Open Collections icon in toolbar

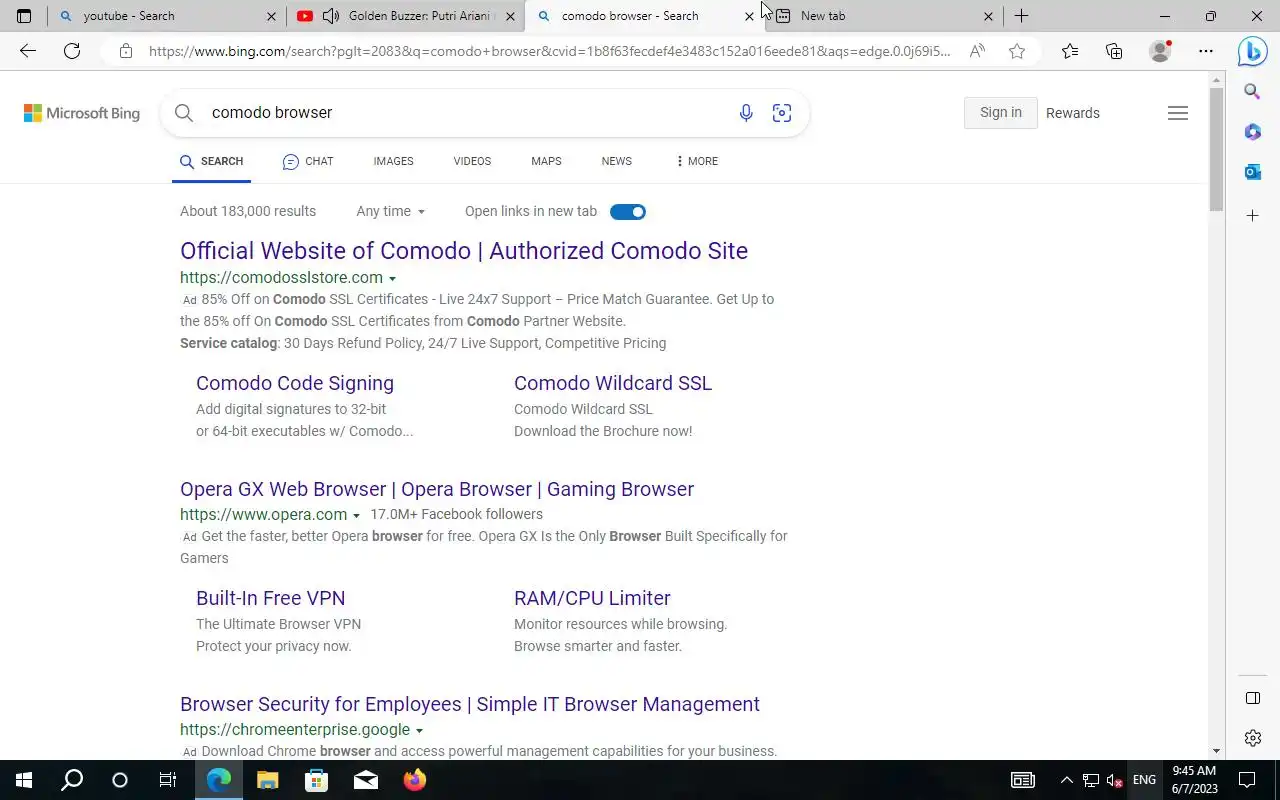coord(1114,51)
